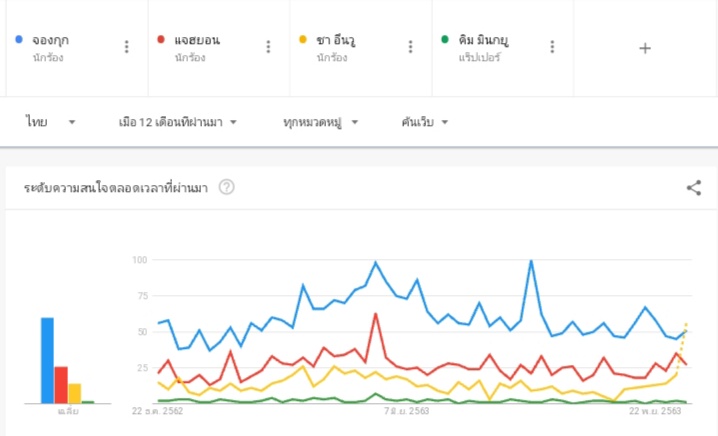This screenshot has width=718, height=436.
Task: Click the red line peak near 7 มิ.ย.
Action: pyautogui.click(x=376, y=314)
